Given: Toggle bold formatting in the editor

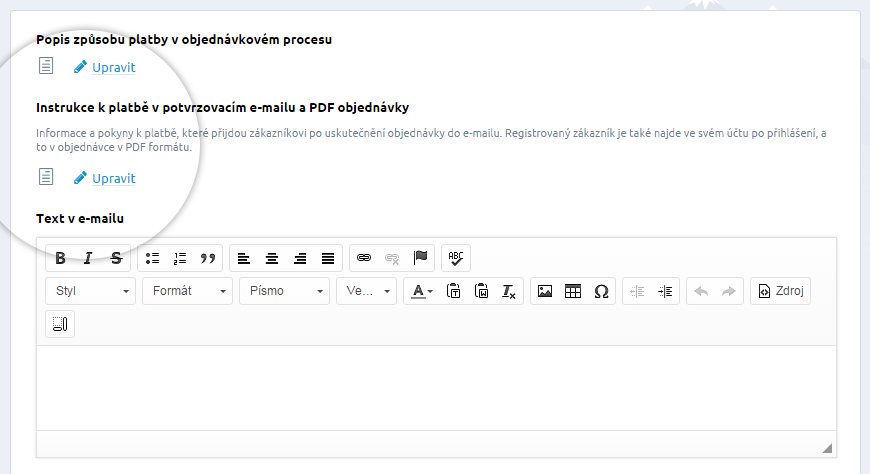Looking at the screenshot, I should 60,258.
